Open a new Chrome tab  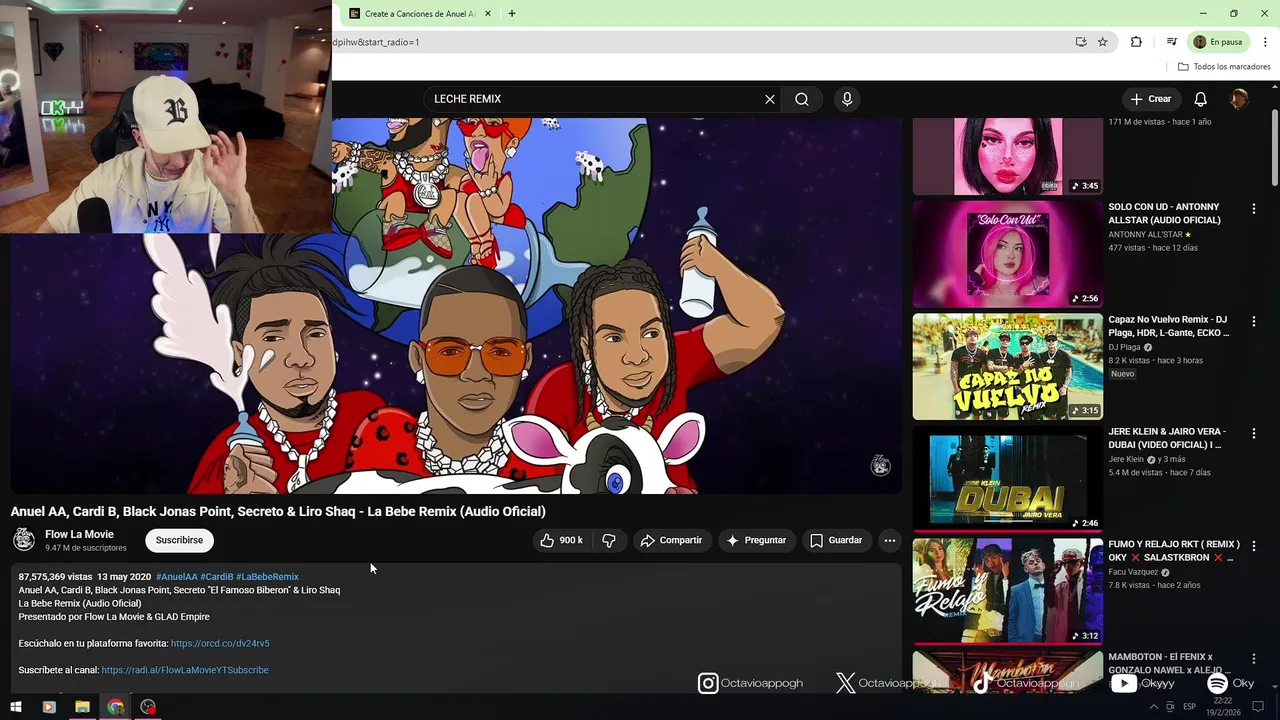coord(512,14)
